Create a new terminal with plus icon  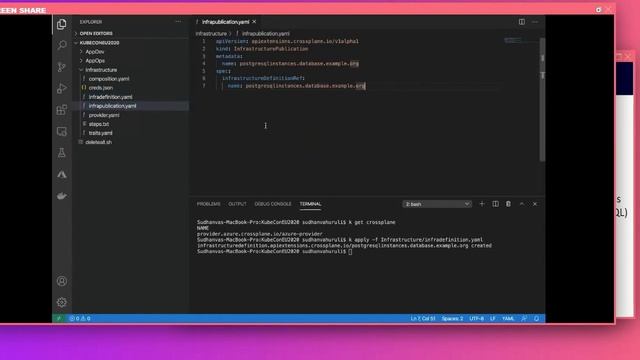tap(482, 204)
